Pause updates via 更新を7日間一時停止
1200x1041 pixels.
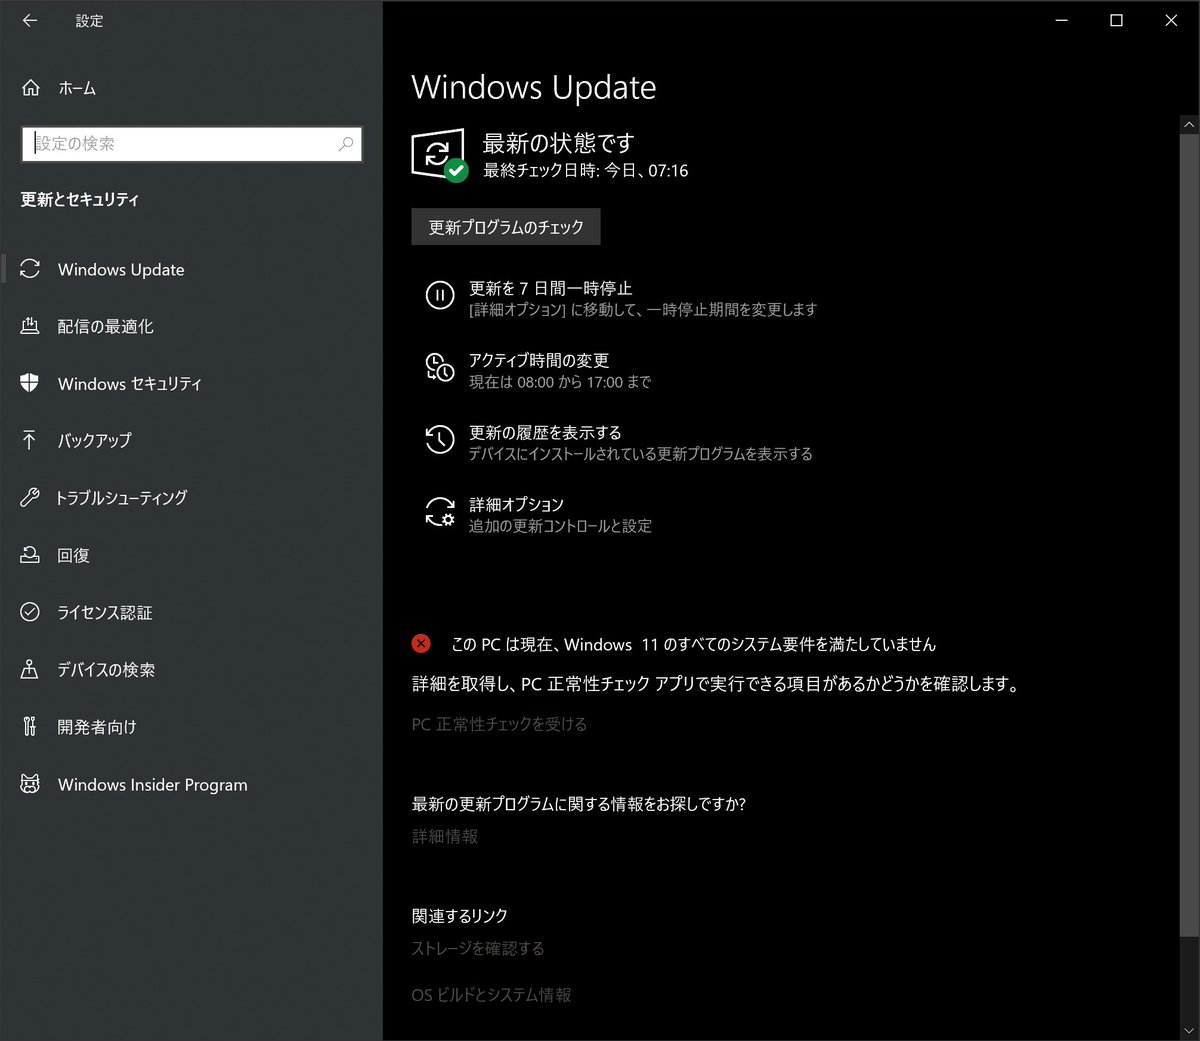tap(550, 288)
